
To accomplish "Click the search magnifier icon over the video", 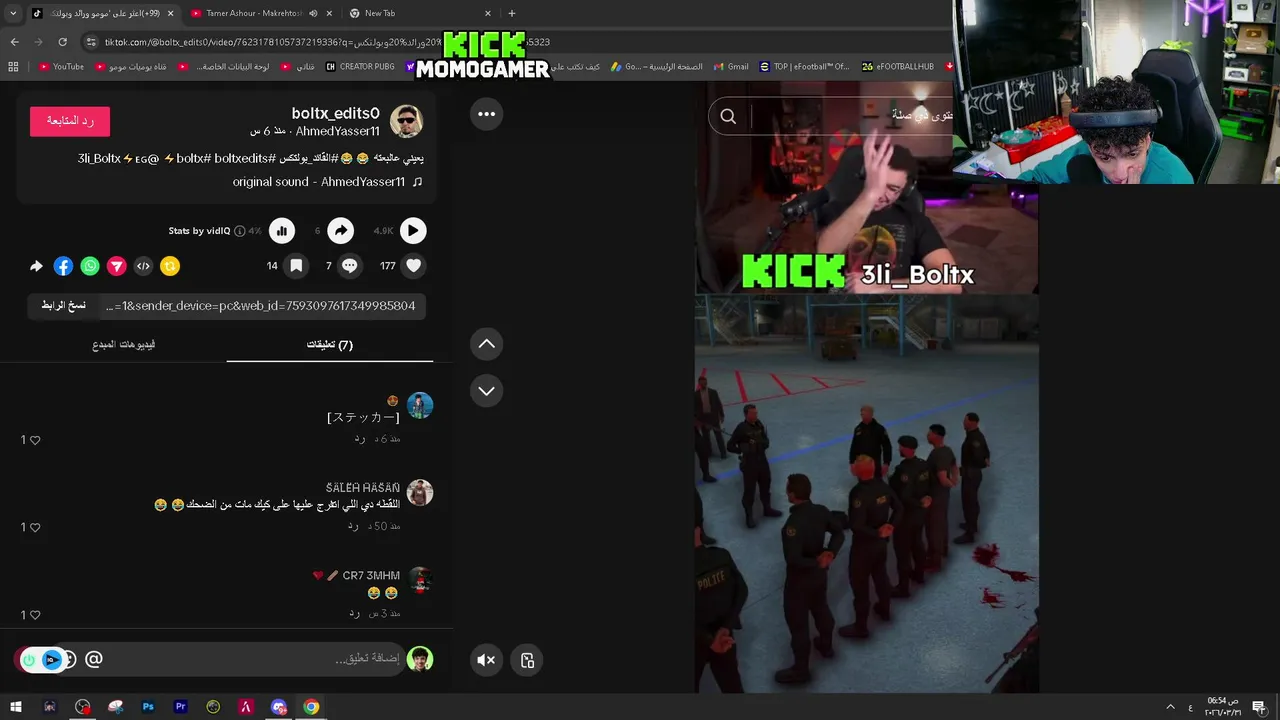I will (728, 117).
